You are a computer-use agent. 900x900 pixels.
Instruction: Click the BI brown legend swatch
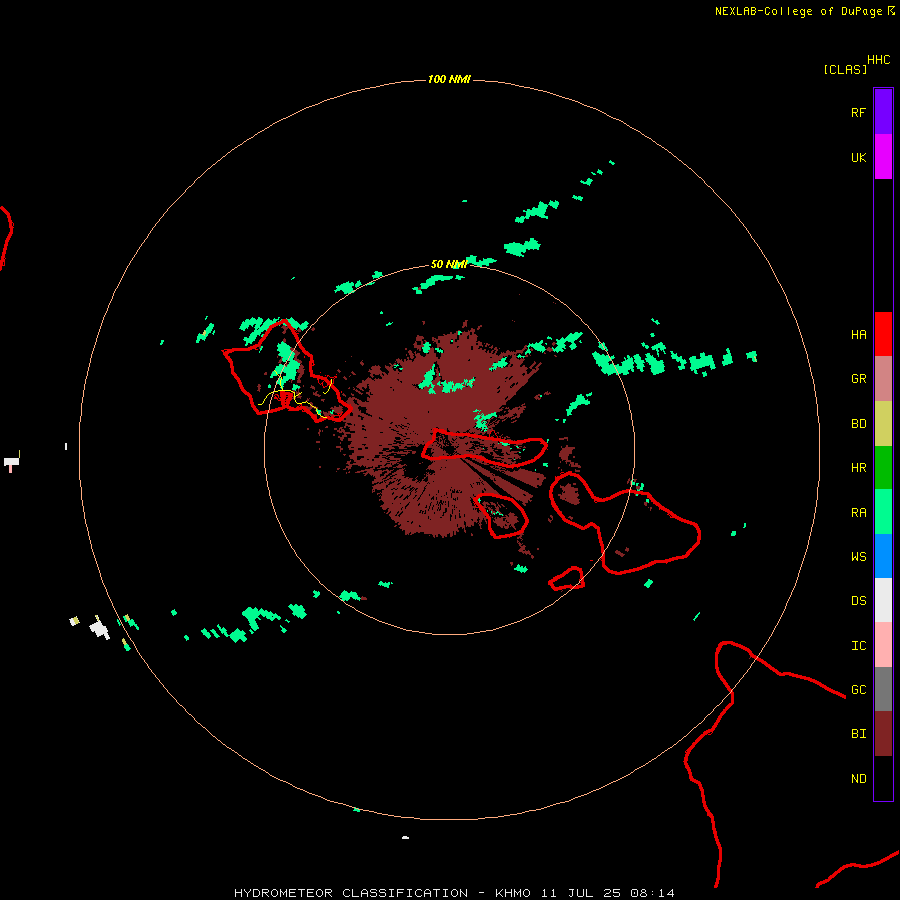pyautogui.click(x=883, y=734)
